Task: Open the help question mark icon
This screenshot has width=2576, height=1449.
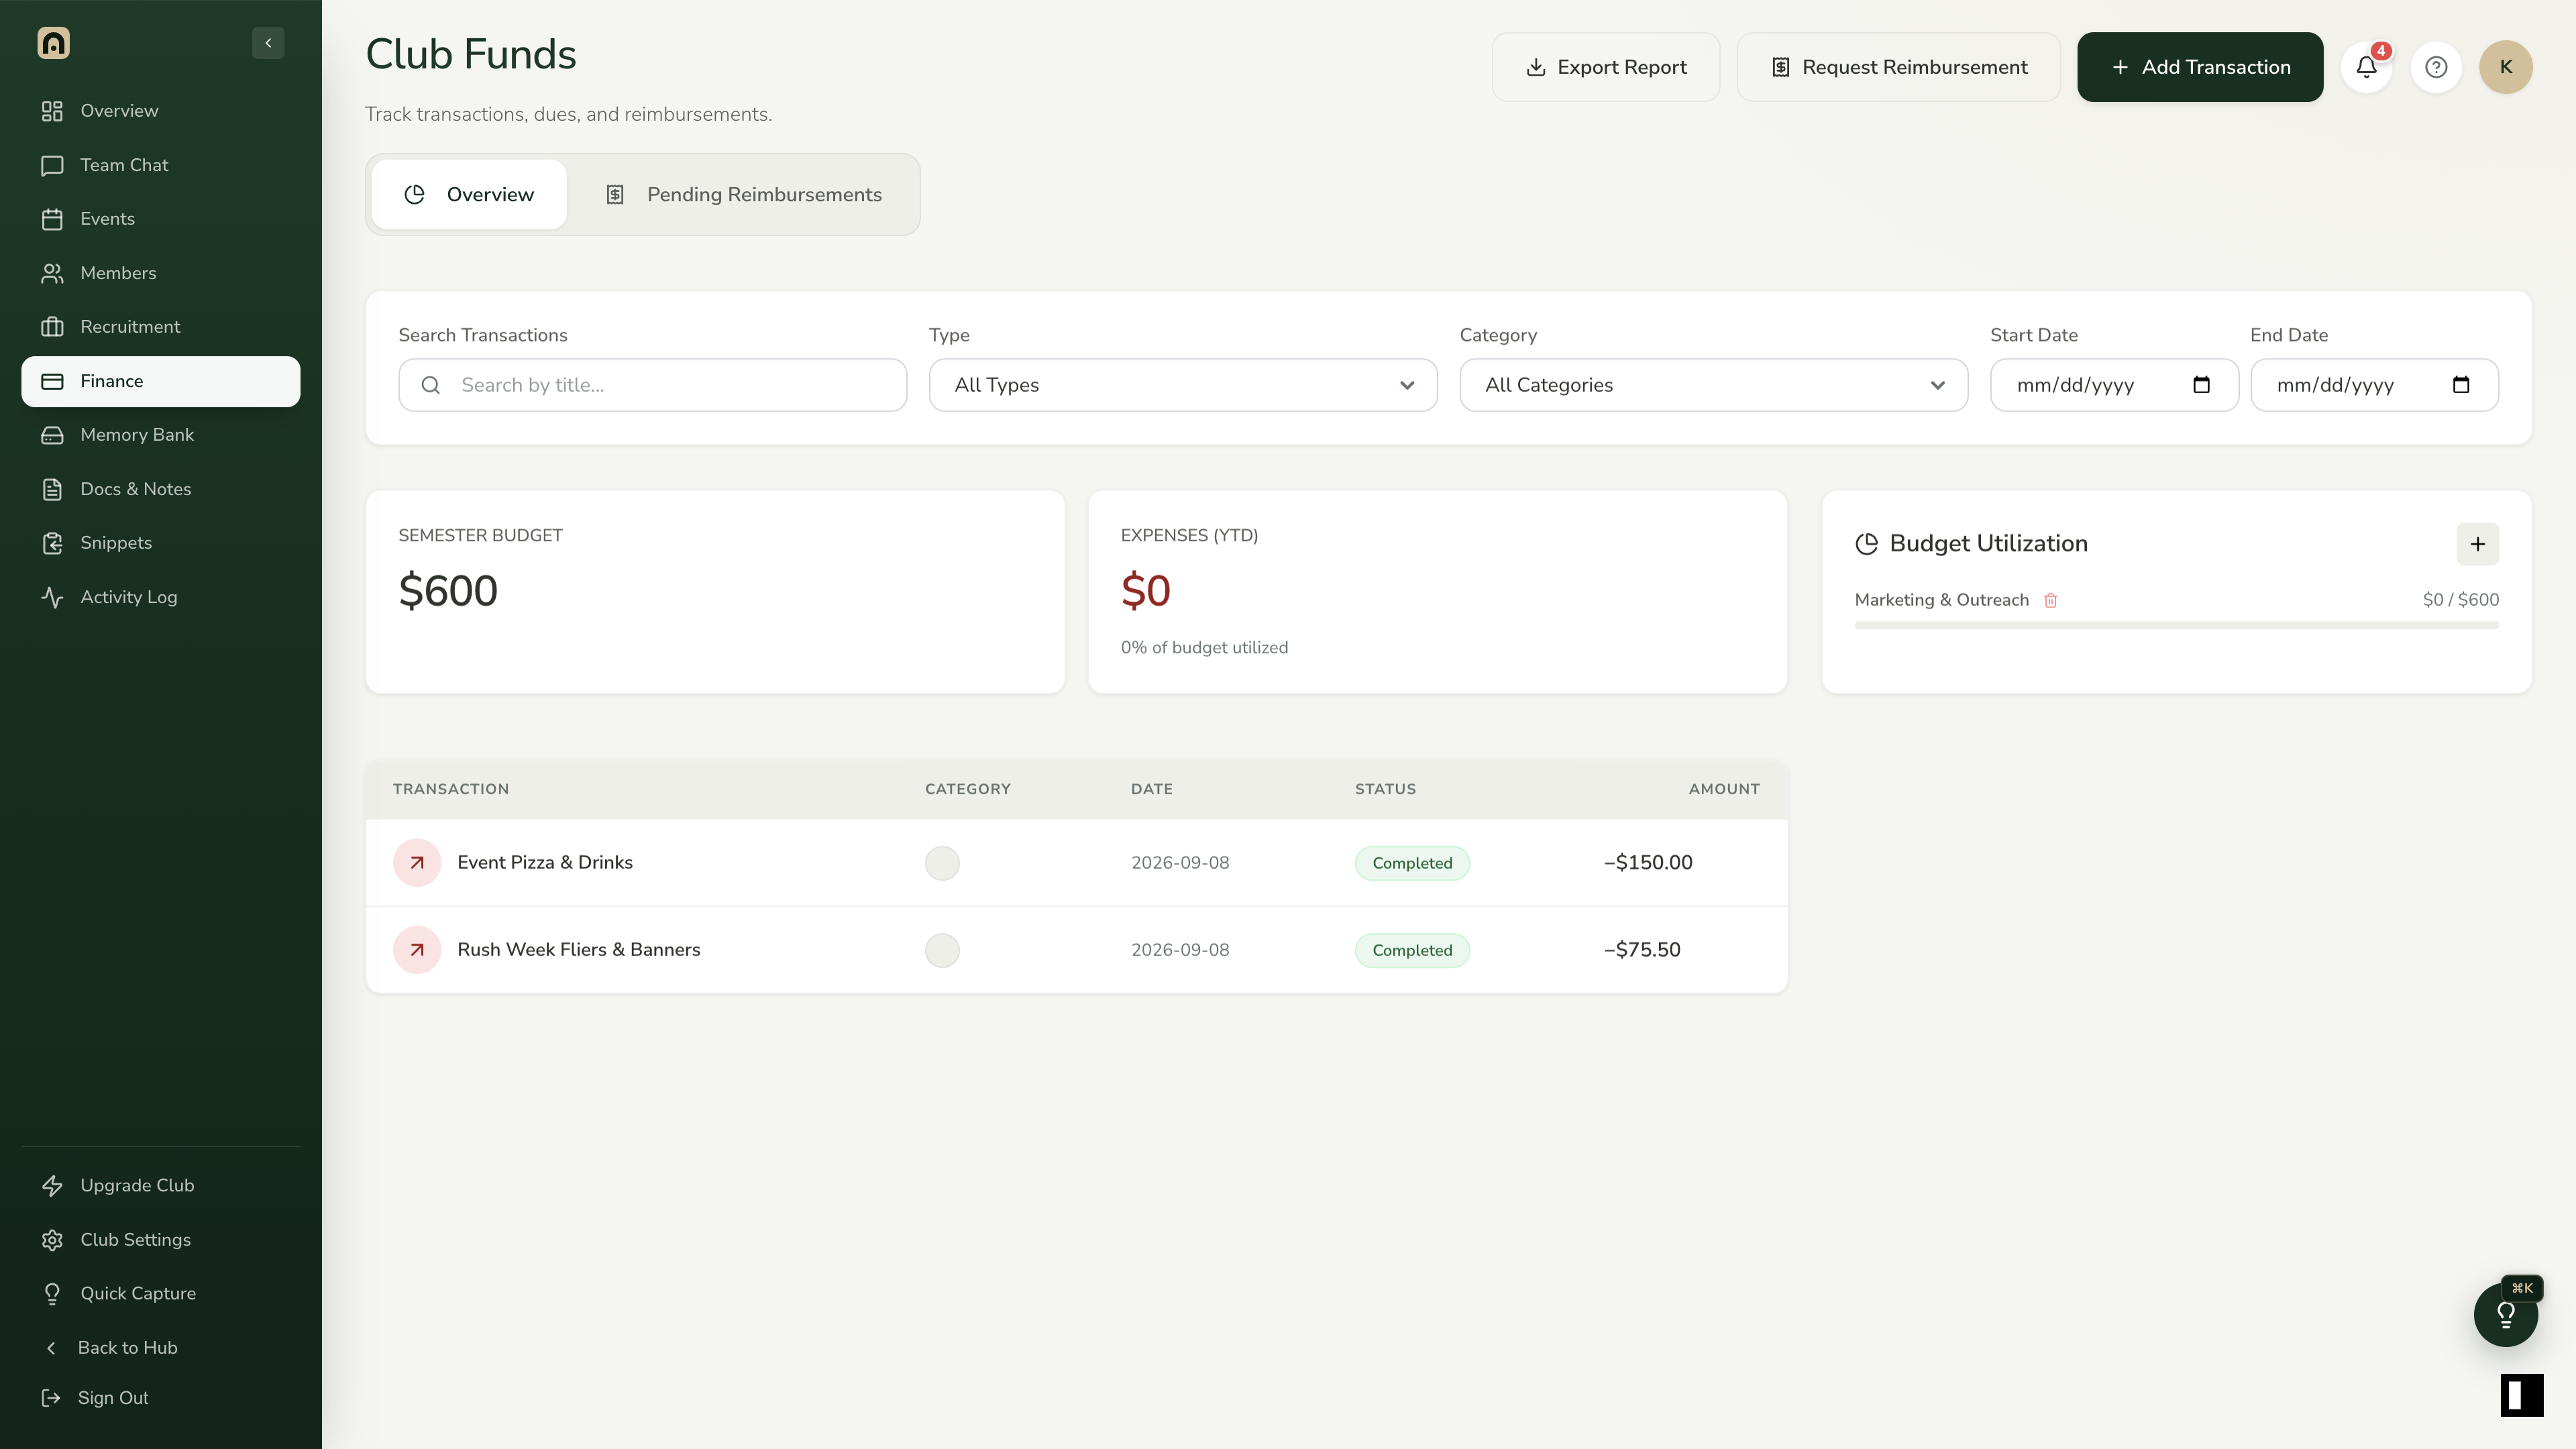Action: coord(2436,67)
